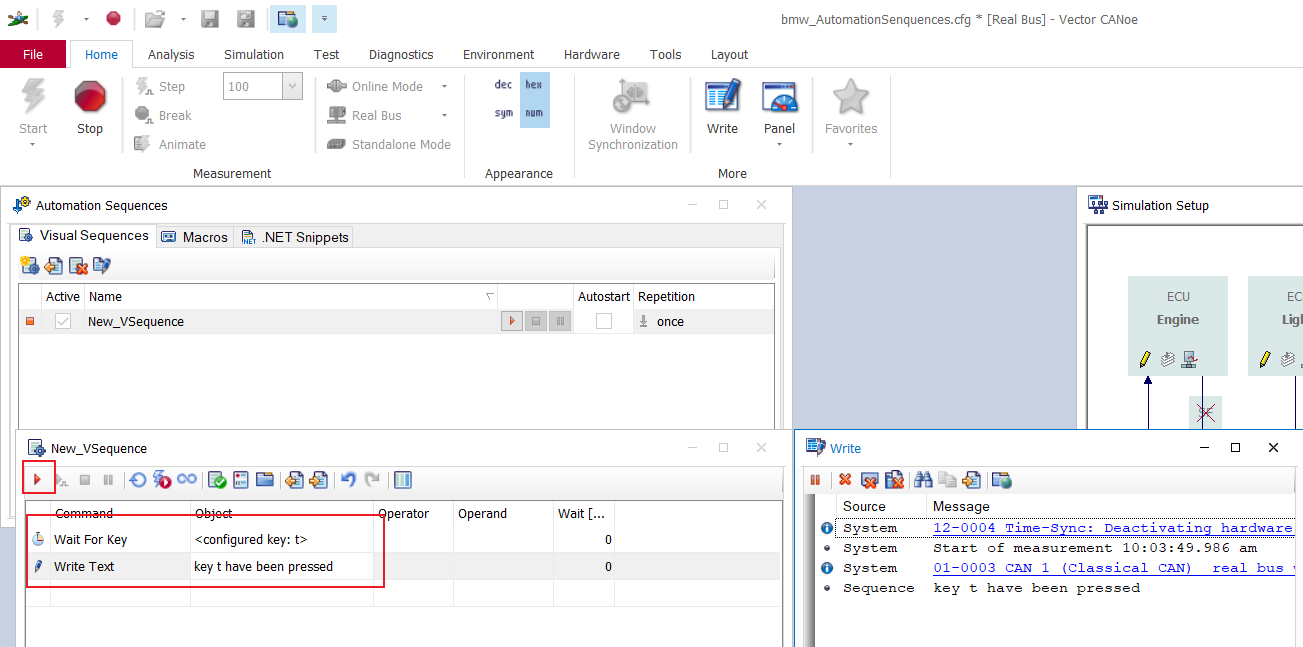The height and width of the screenshot is (647, 1303).
Task: Click the Animate button
Action: point(171,145)
